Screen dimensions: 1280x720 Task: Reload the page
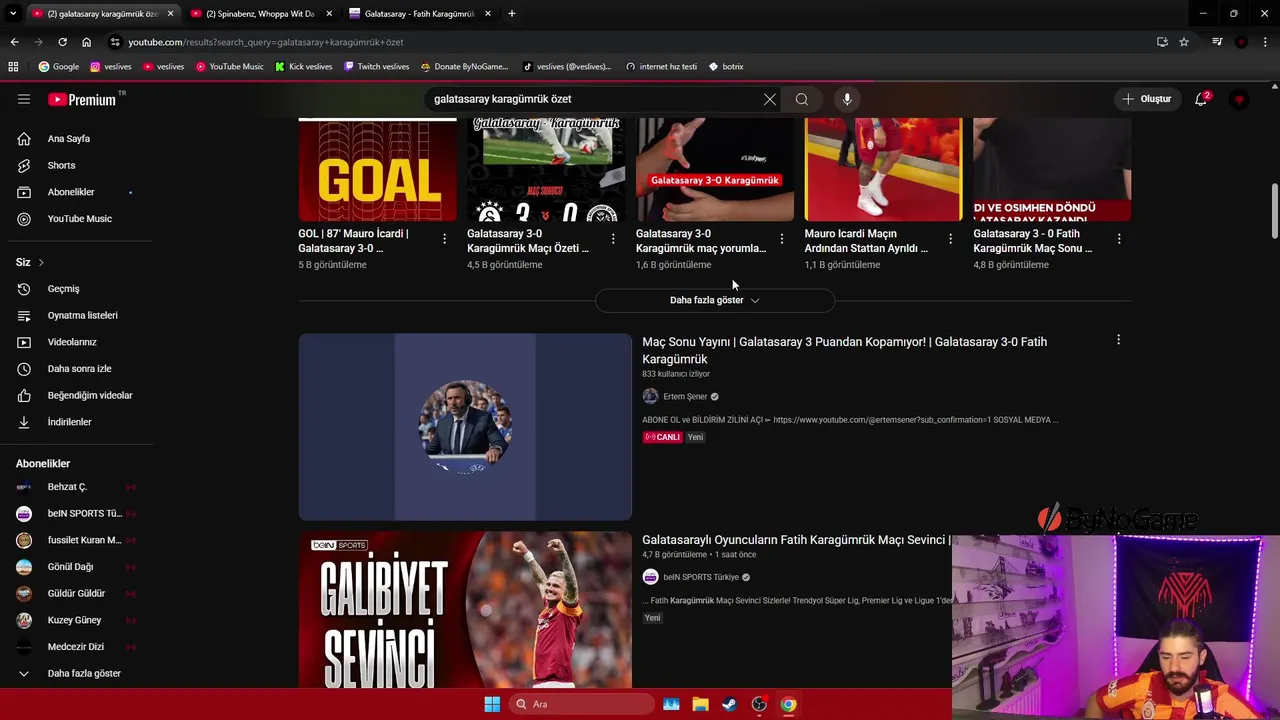coord(62,42)
